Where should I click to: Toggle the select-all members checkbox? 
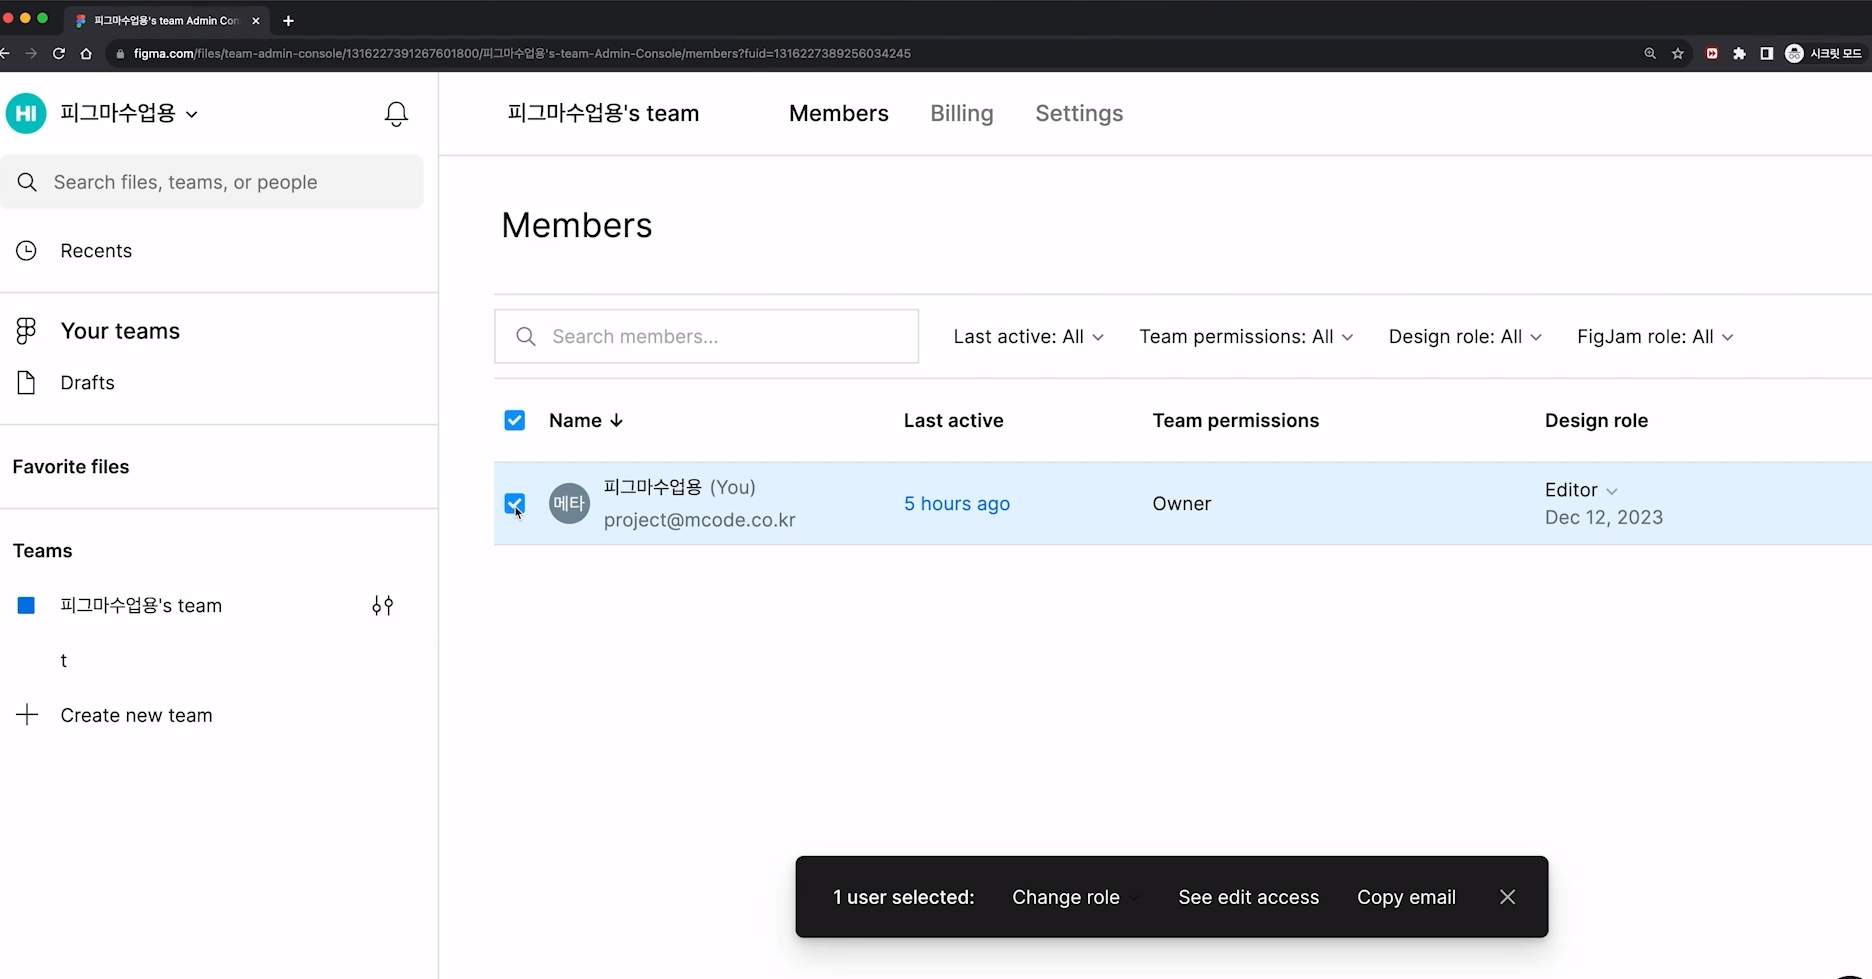click(514, 421)
